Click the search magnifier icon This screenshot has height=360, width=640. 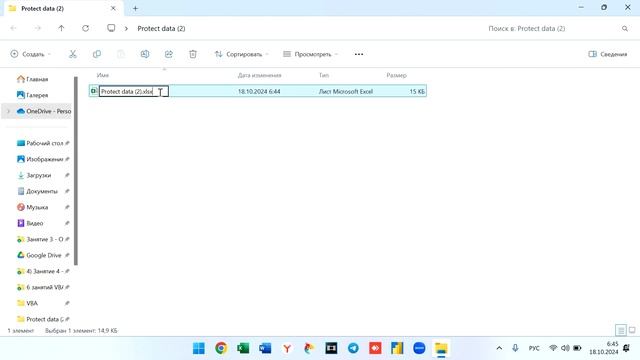625,29
